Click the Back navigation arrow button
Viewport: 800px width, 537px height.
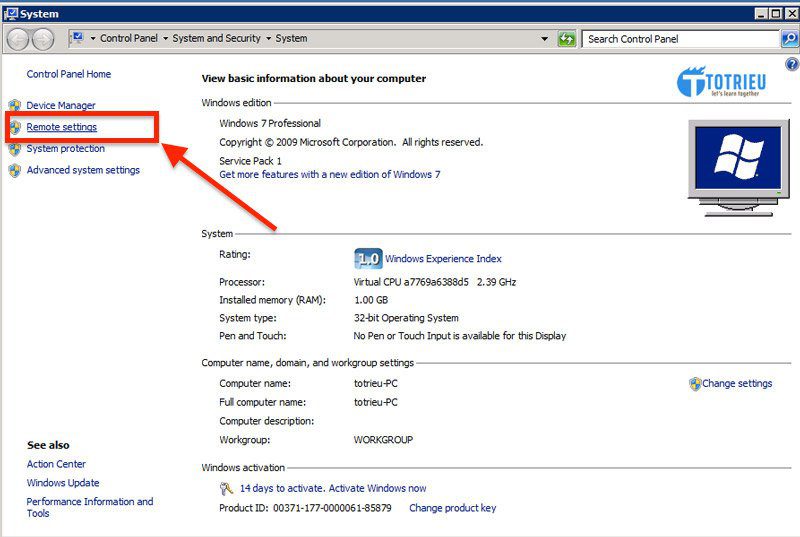[18, 39]
